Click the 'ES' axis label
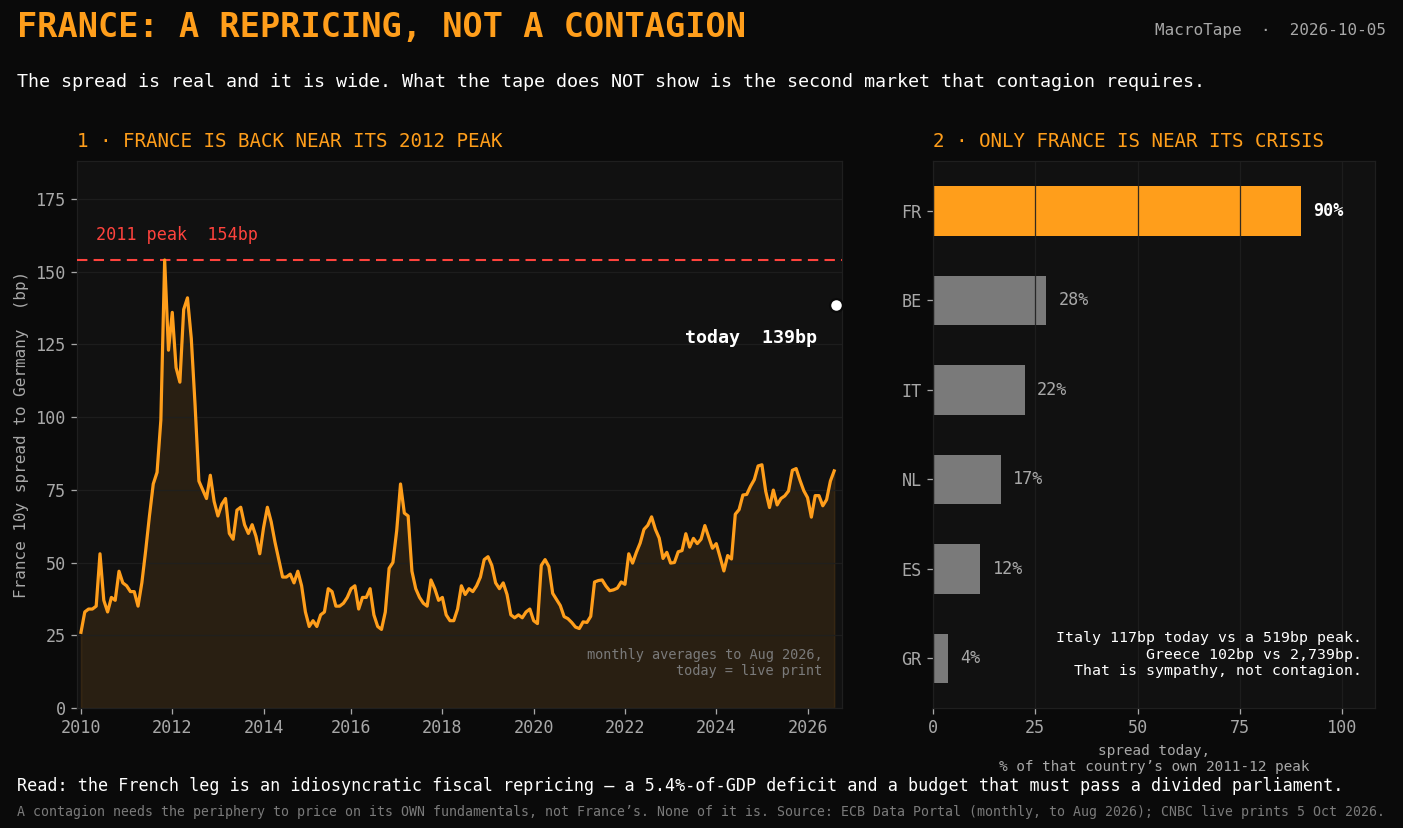Viewport: 1403px width, 828px height. (x=911, y=570)
